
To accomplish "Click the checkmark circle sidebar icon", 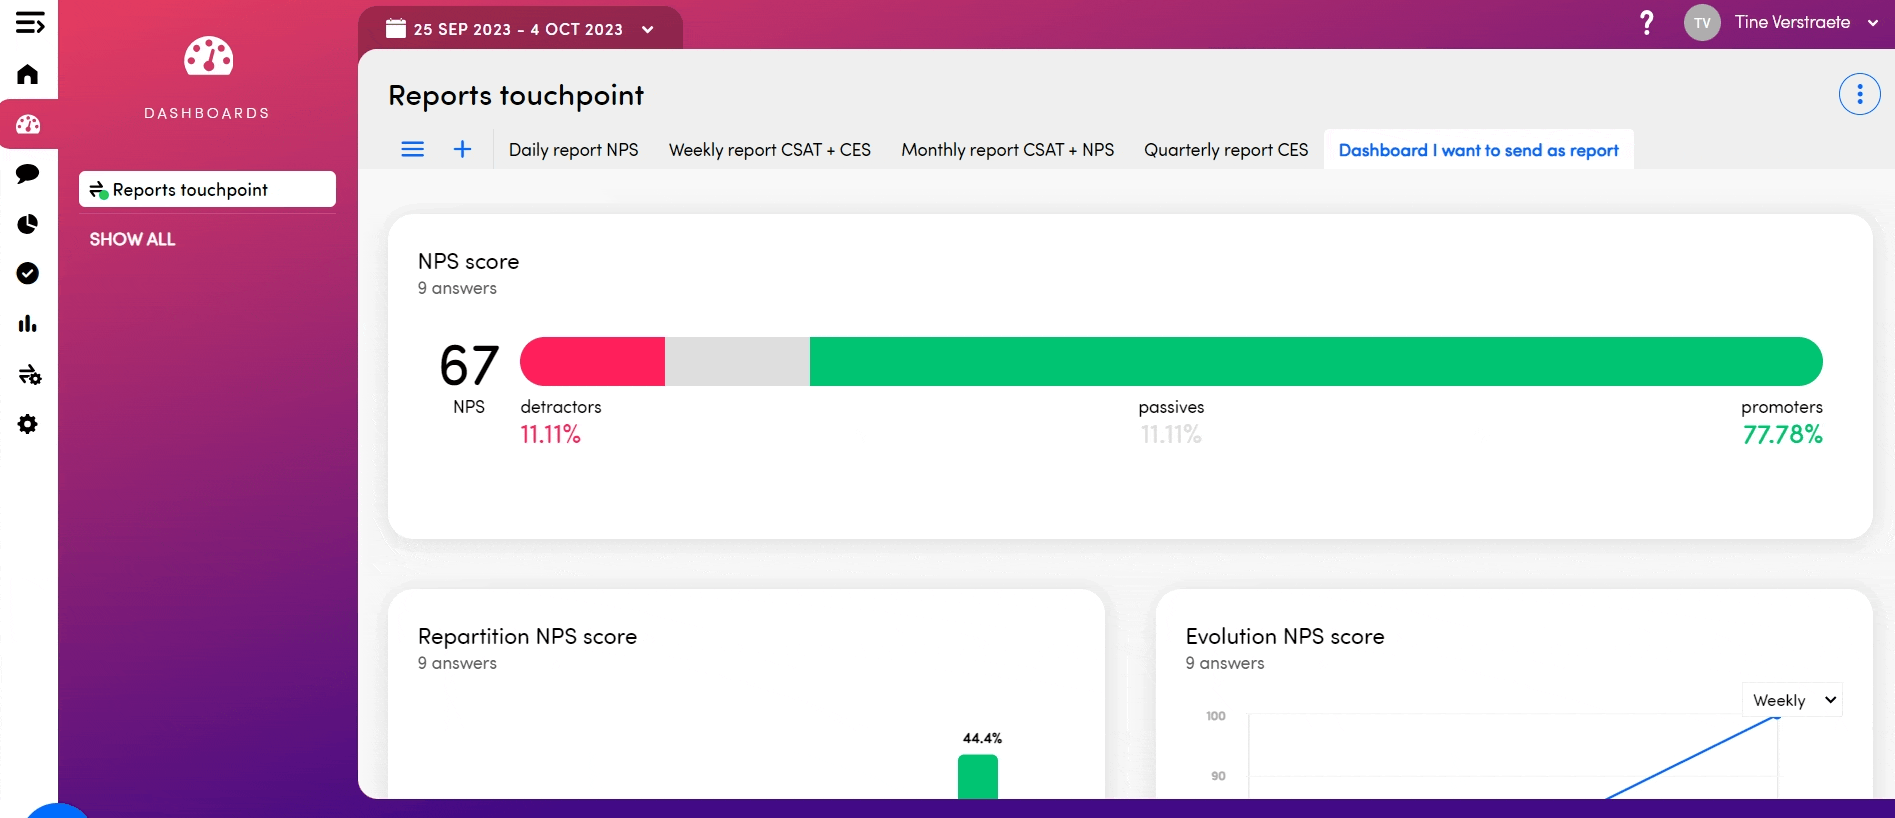I will (28, 274).
